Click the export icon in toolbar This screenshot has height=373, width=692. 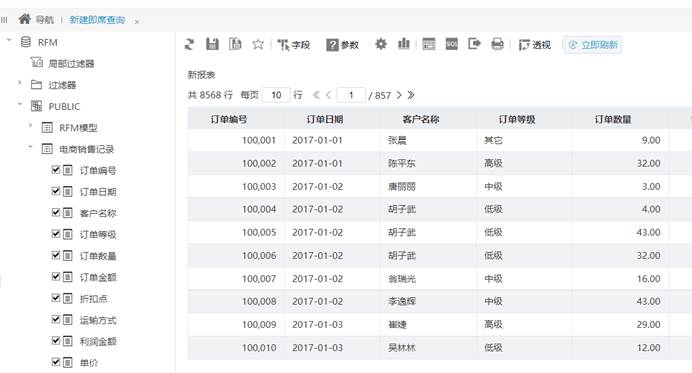click(x=474, y=44)
